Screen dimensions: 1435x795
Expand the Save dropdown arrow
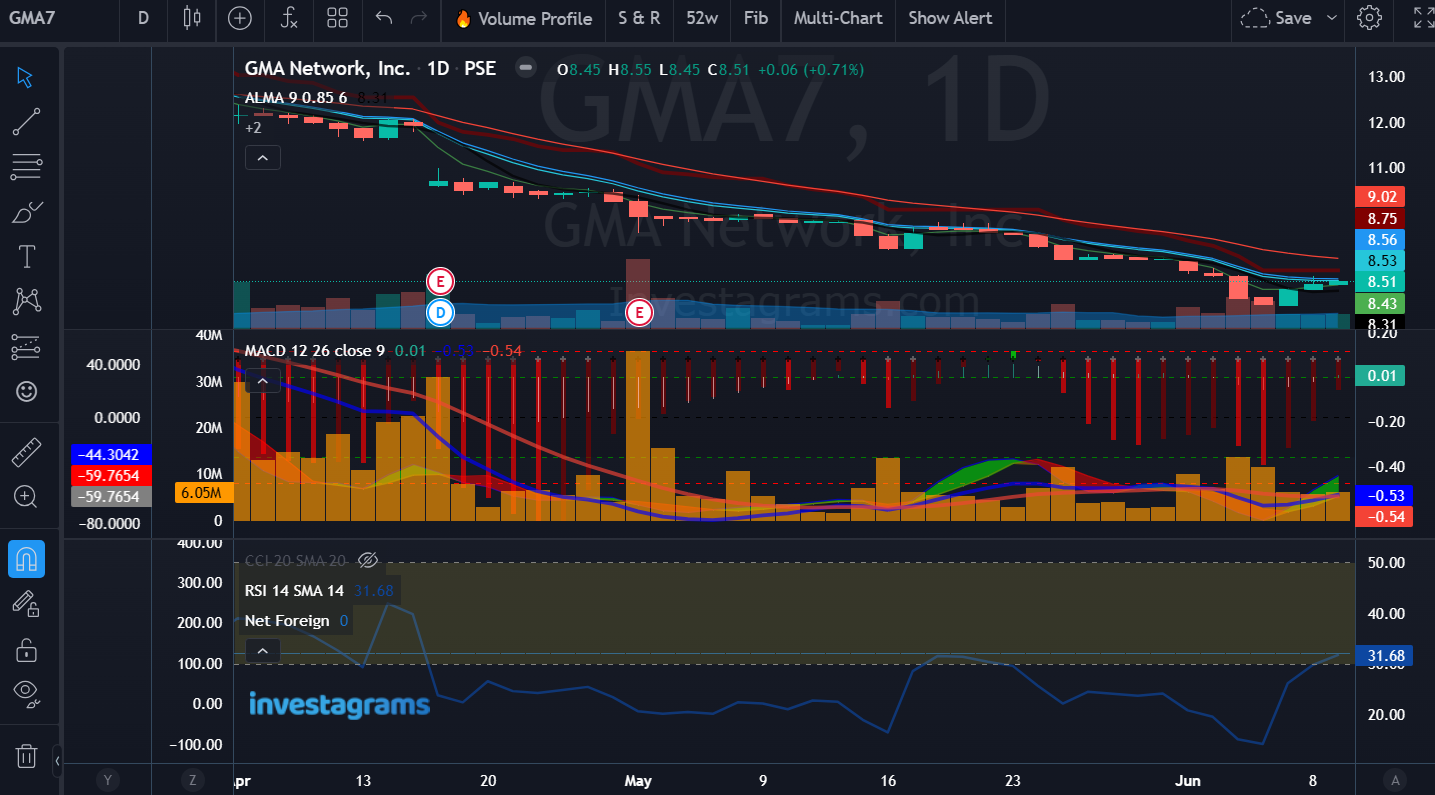coord(1332,18)
